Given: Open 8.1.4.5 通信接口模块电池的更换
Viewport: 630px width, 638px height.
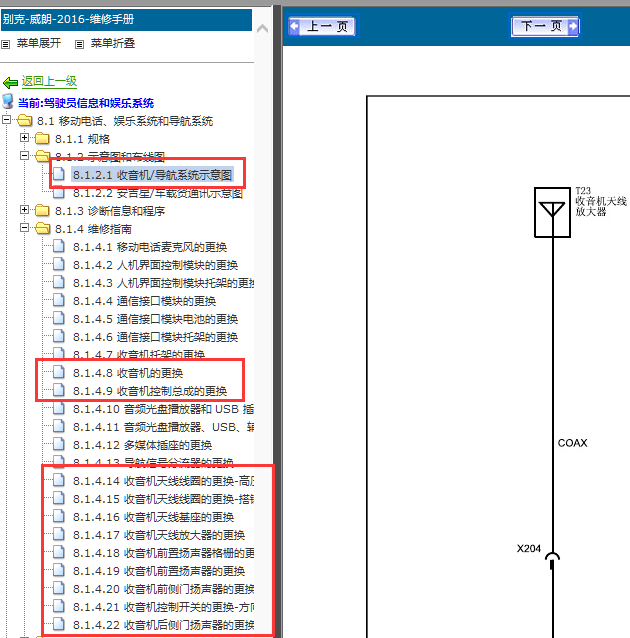Looking at the screenshot, I should pos(155,319).
